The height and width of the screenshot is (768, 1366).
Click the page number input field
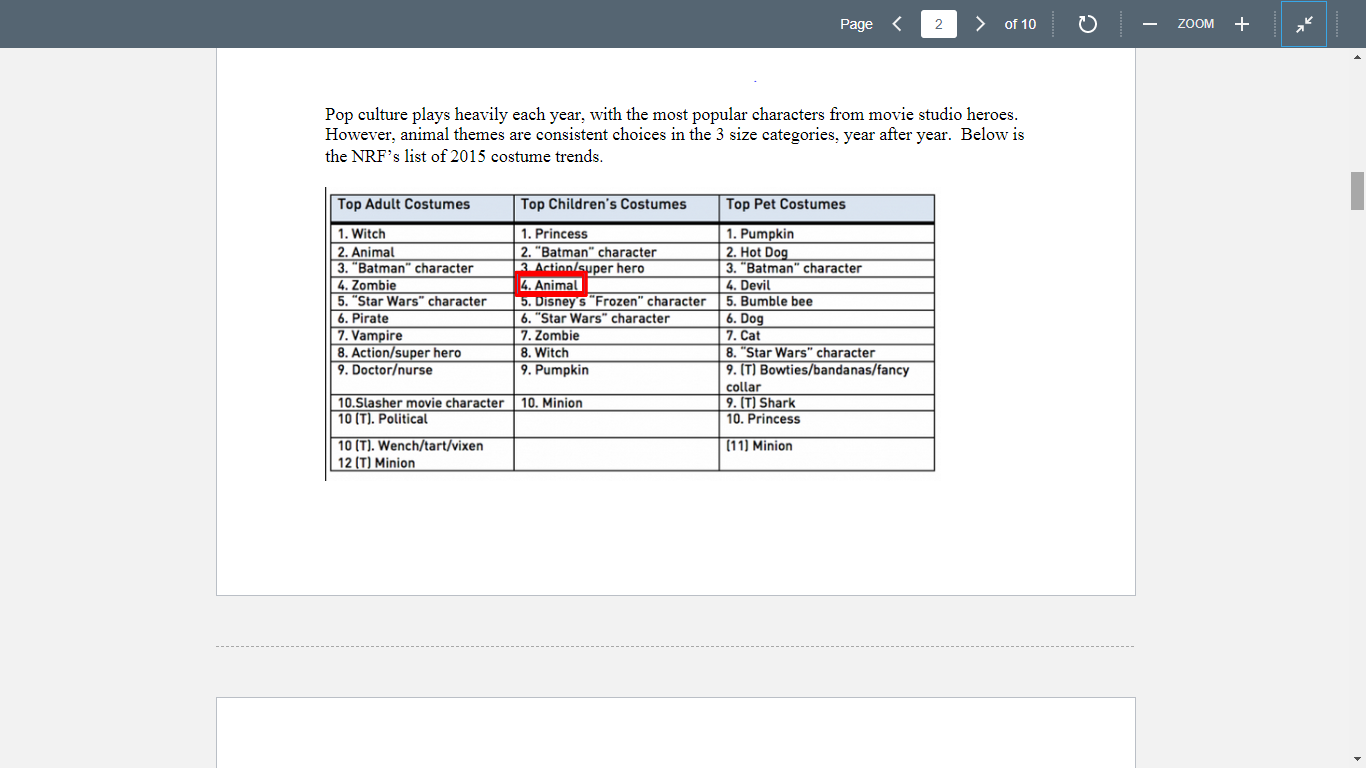pos(938,23)
